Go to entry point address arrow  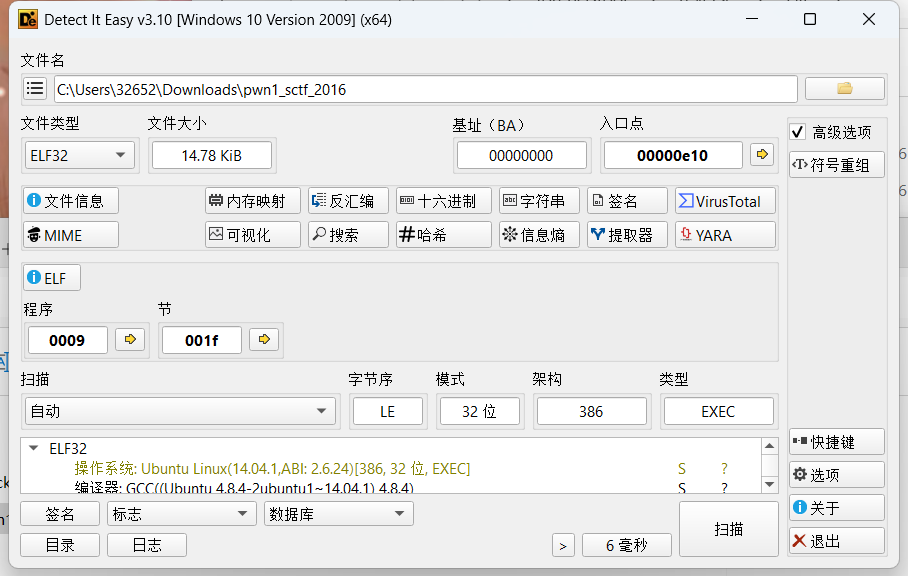coord(762,155)
